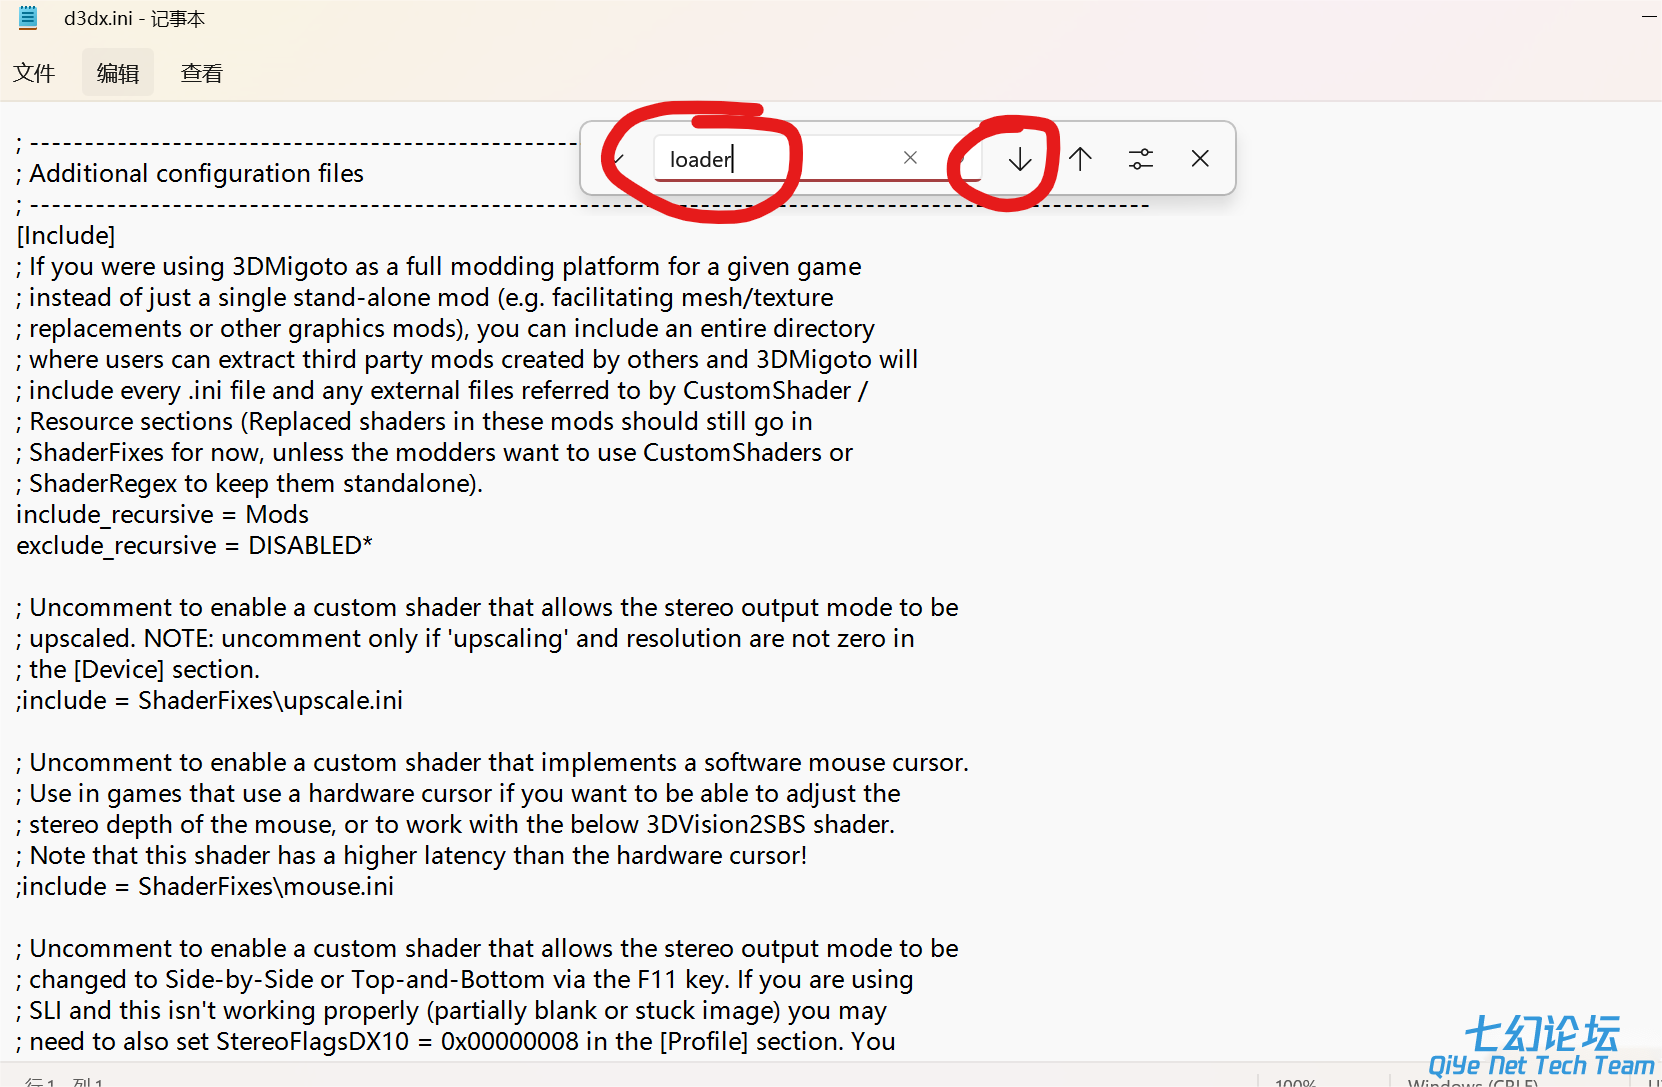Open the 查看 menu
Image resolution: width=1662 pixels, height=1087 pixels.
(201, 73)
